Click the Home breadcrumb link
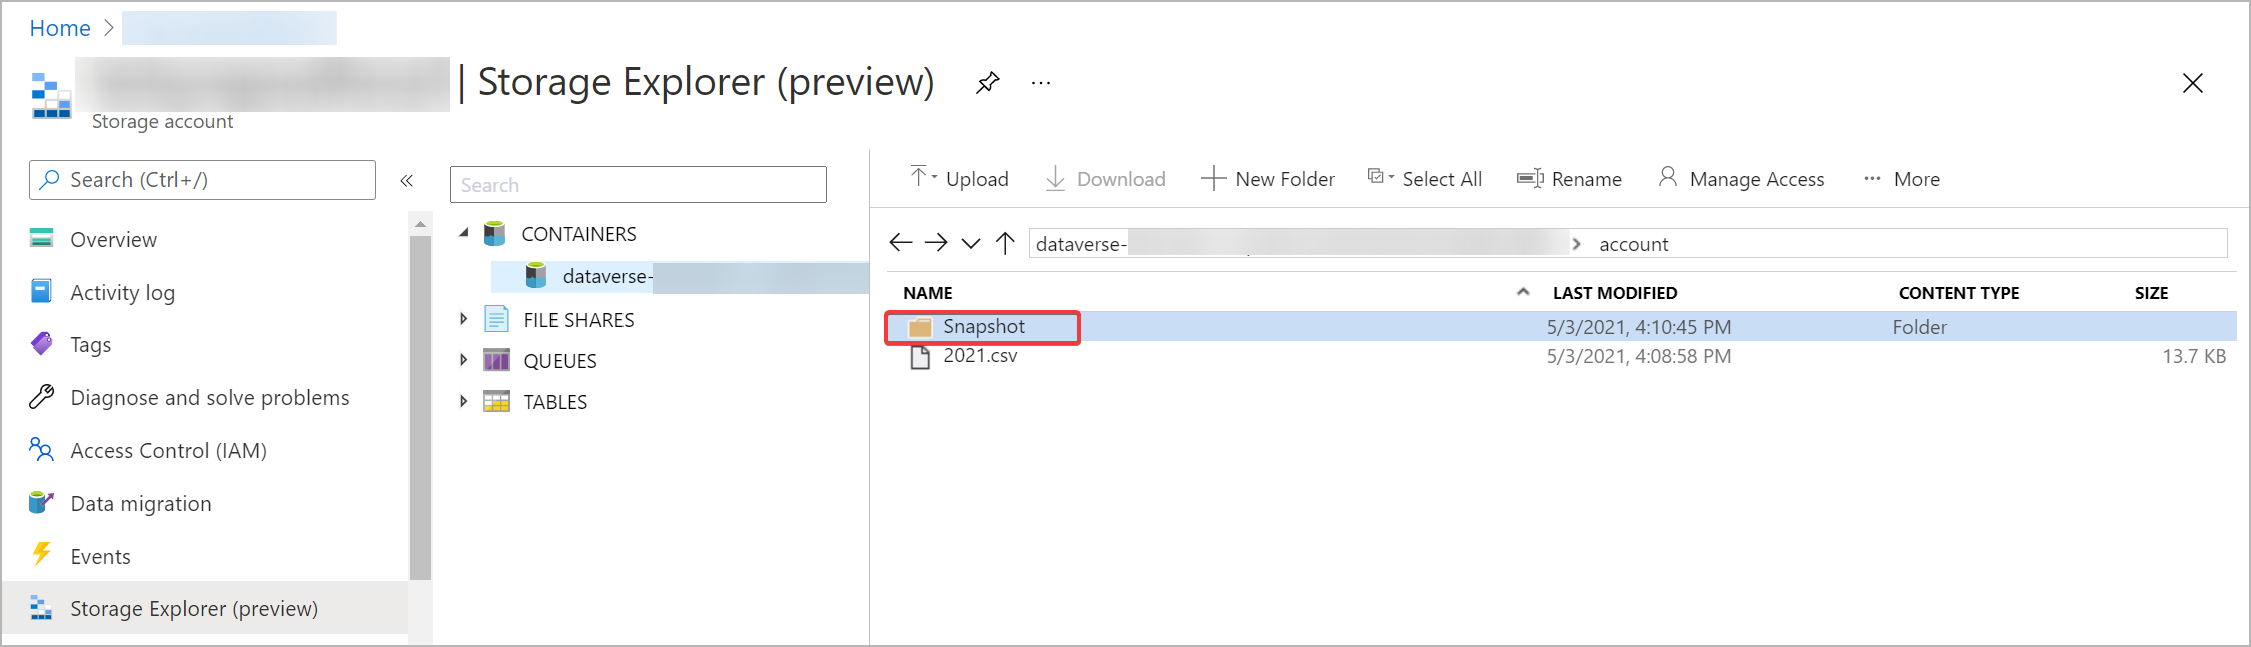Screen dimensions: 2251x647 (60, 28)
